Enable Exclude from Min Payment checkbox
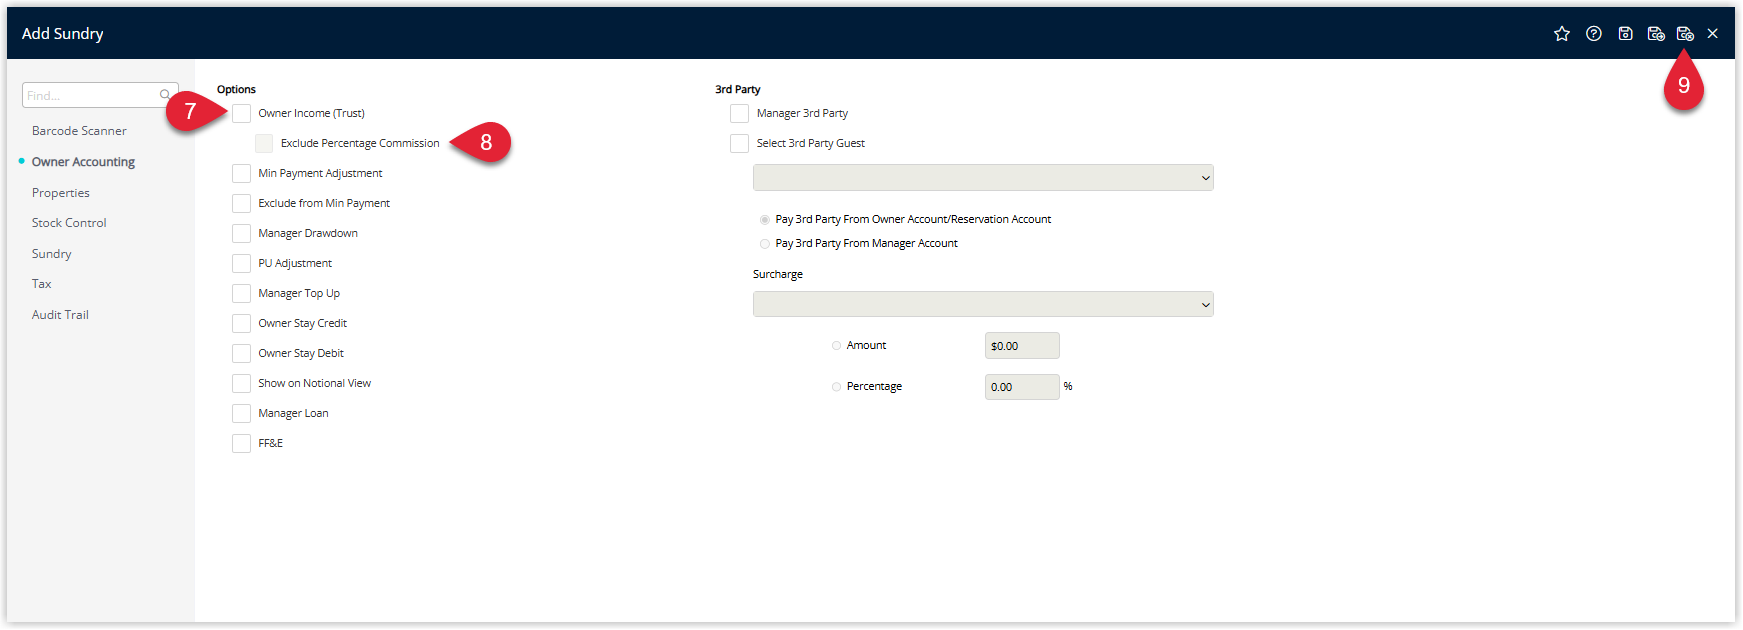The width and height of the screenshot is (1743, 630). coord(242,203)
